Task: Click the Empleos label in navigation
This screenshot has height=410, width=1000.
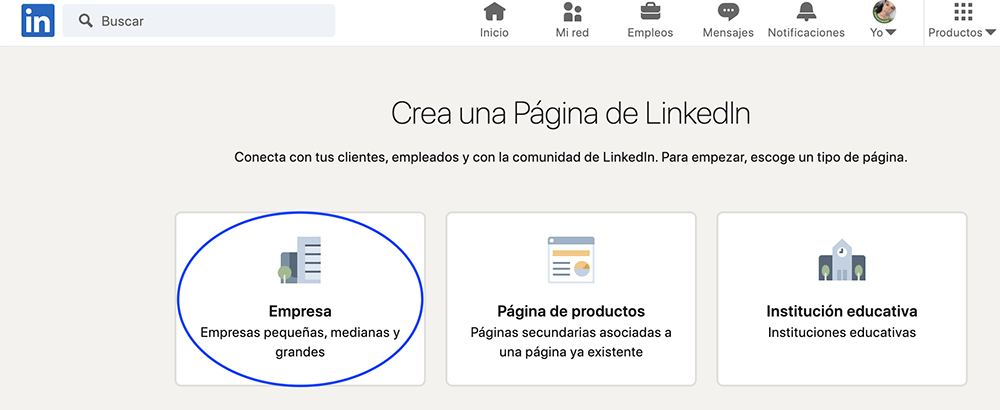Action: coord(650,33)
